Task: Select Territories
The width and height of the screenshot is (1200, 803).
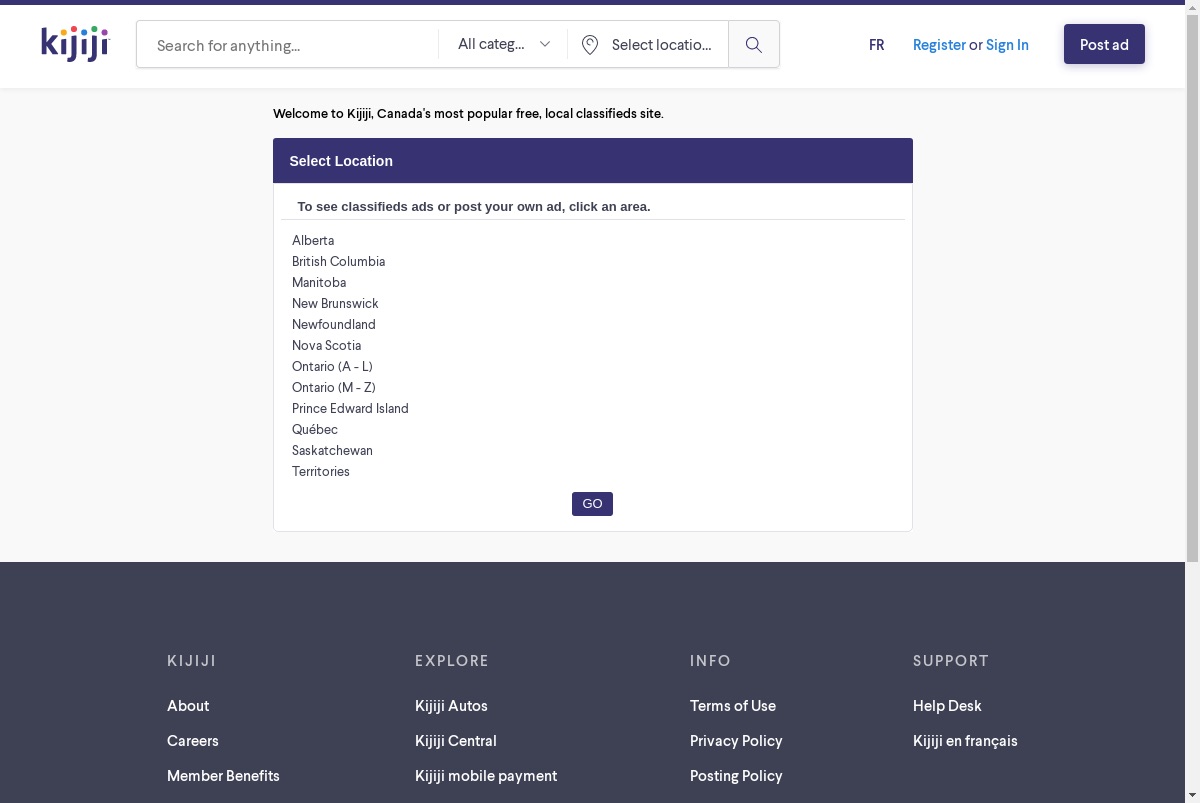Action: point(321,471)
